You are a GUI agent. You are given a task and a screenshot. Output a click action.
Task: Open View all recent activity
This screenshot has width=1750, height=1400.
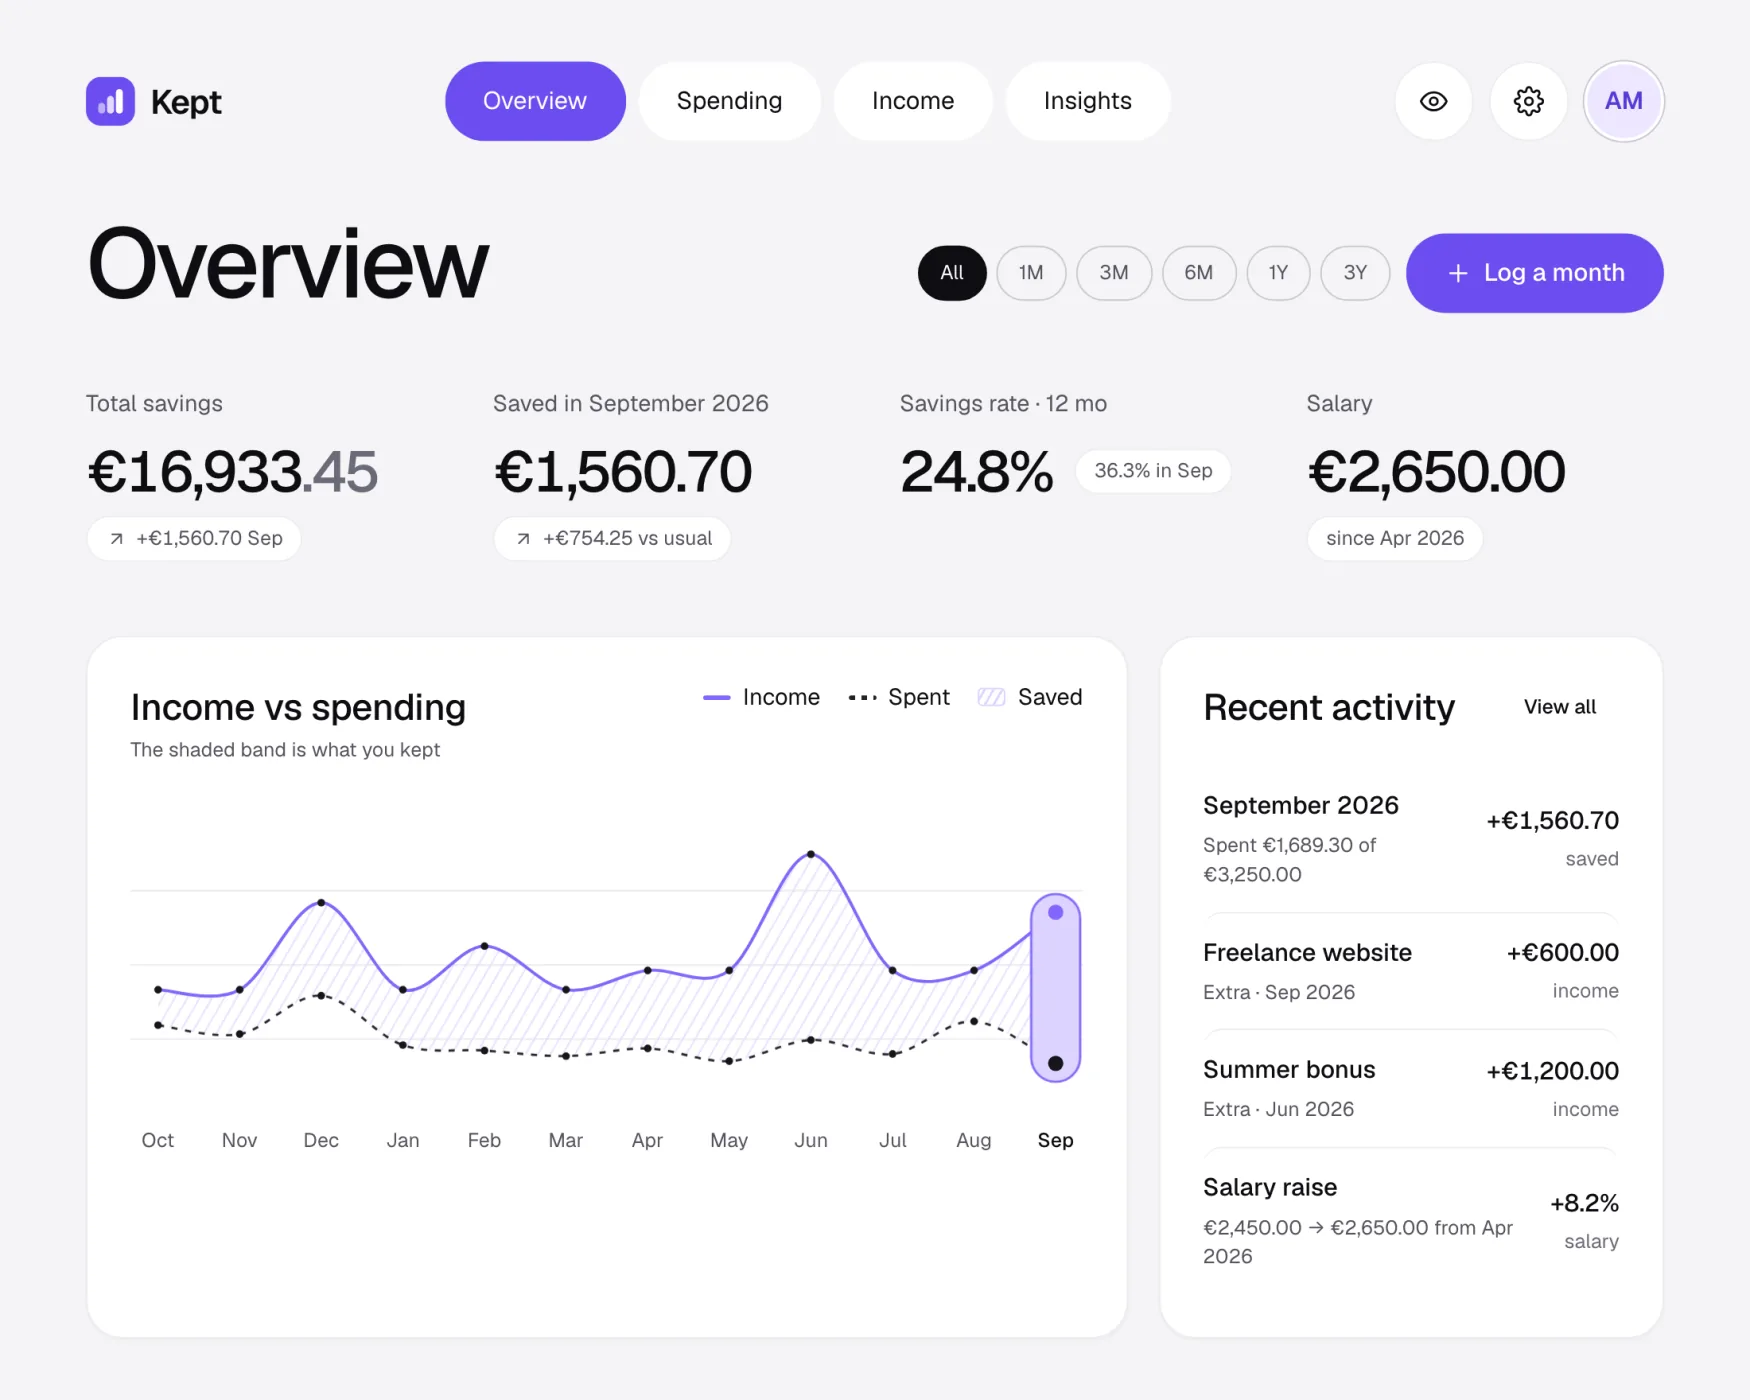pos(1559,707)
